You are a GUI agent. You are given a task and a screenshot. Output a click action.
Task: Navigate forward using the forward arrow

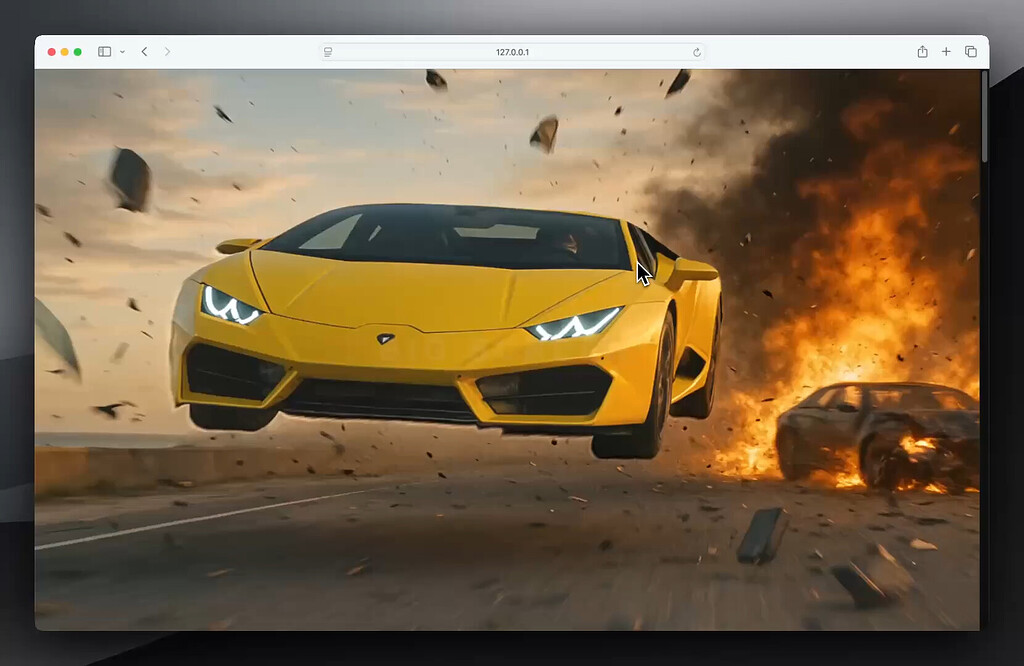click(x=168, y=51)
